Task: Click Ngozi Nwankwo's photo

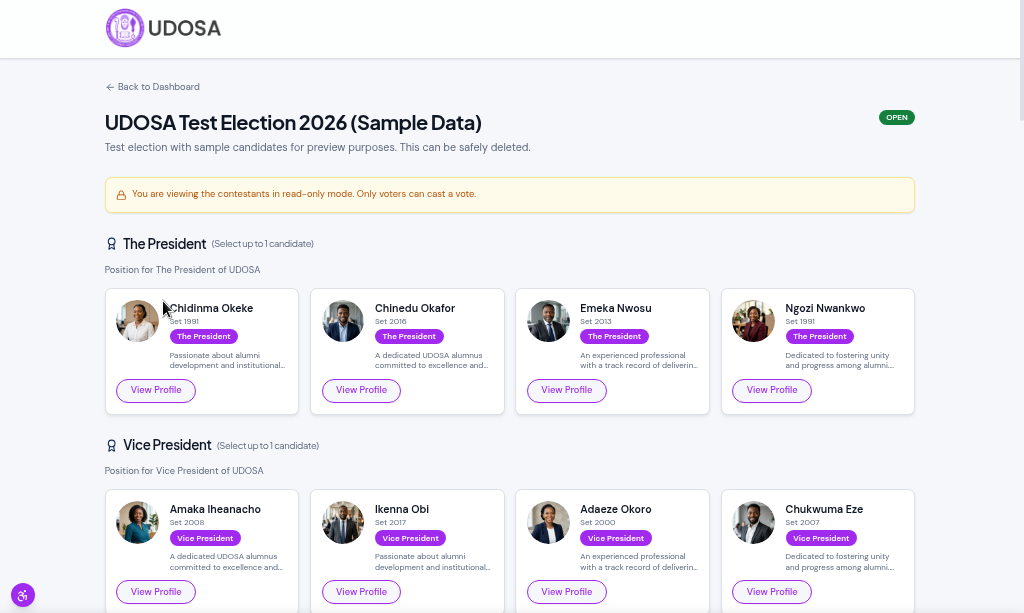Action: 753,321
